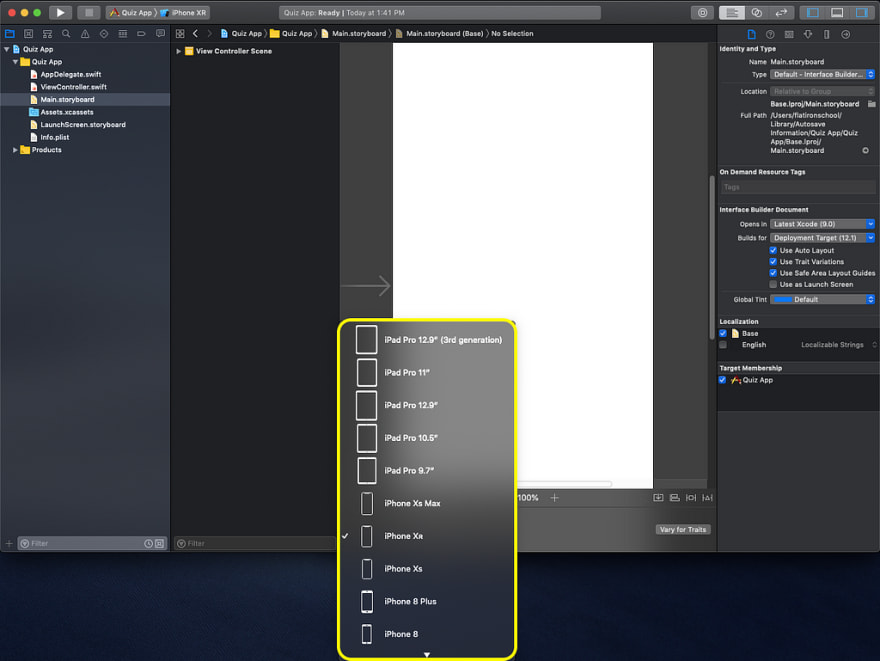Select iPhone 8 Plus device
Image resolution: width=880 pixels, height=661 pixels.
click(427, 601)
